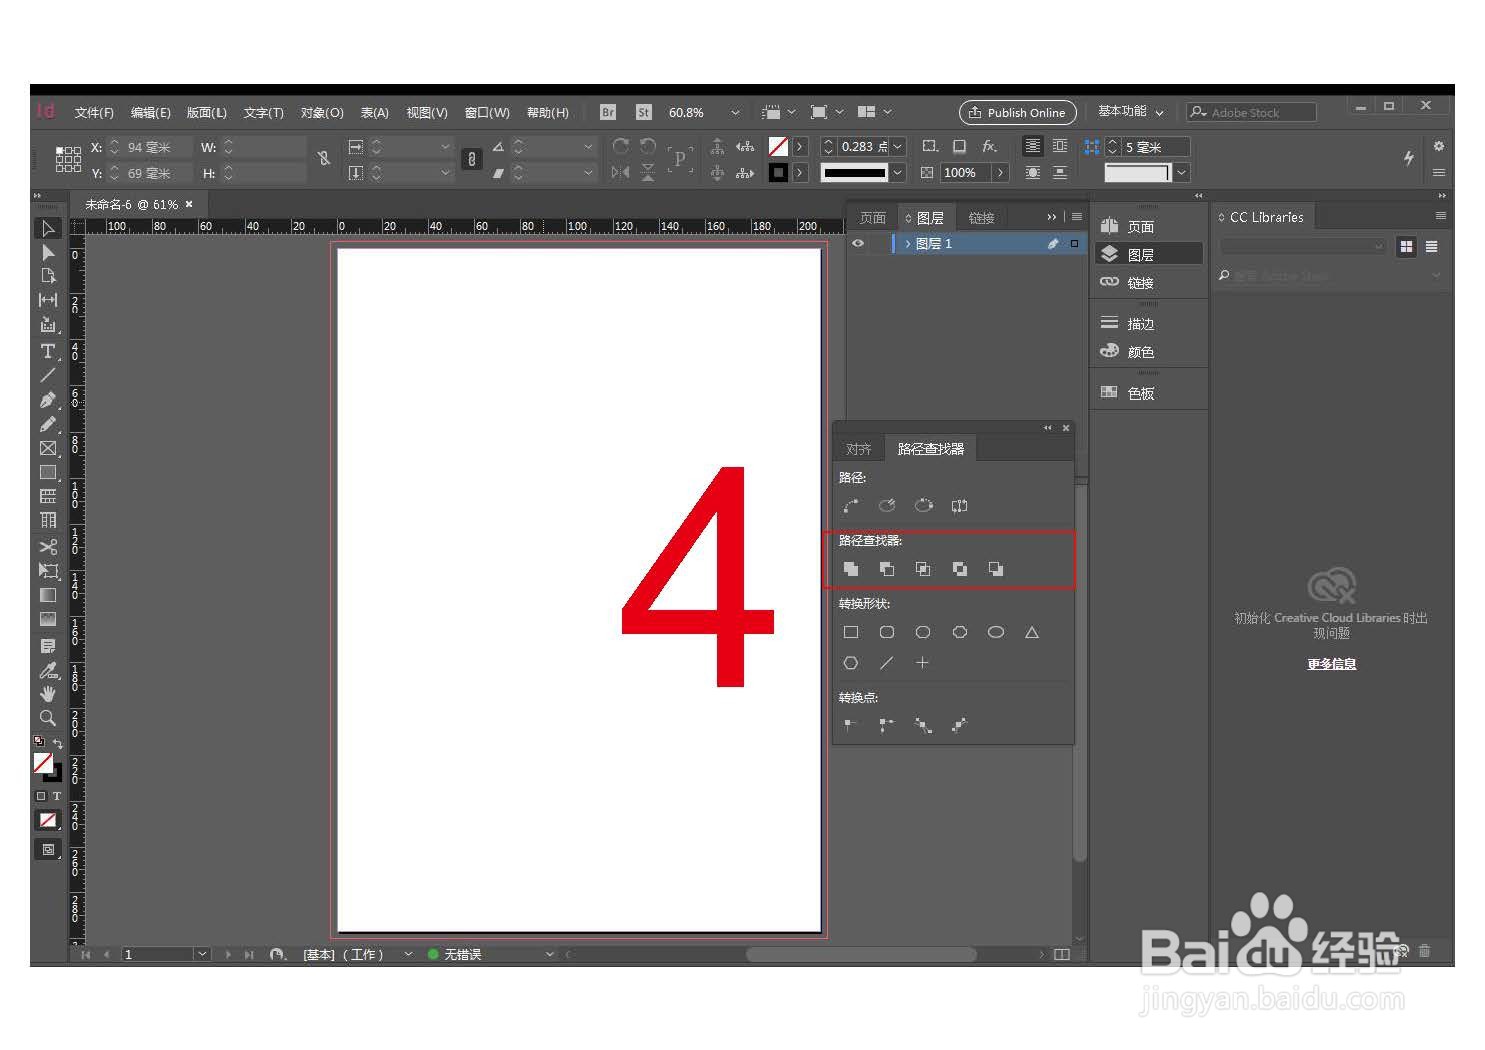The height and width of the screenshot is (1050, 1485).
Task: Select the Type tool
Action: pyautogui.click(x=47, y=351)
